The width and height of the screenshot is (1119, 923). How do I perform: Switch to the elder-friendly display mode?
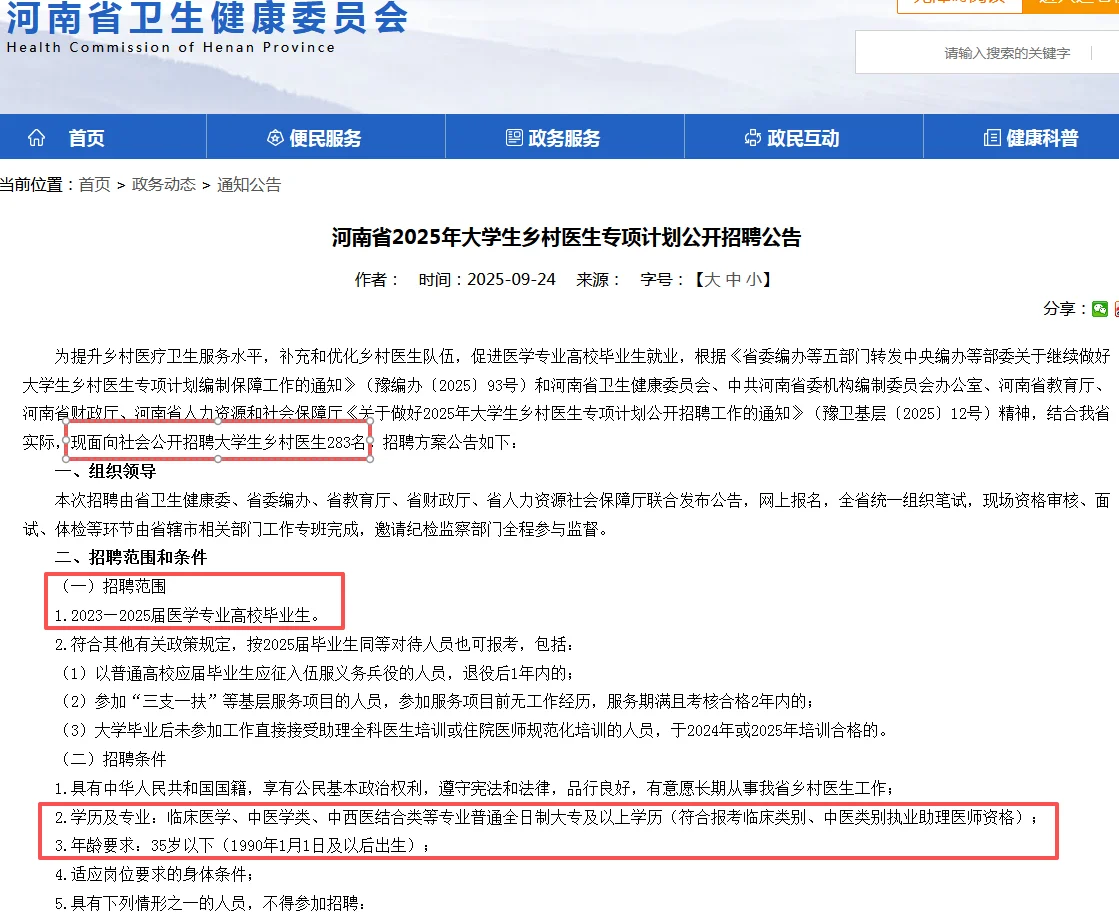(x=1075, y=6)
